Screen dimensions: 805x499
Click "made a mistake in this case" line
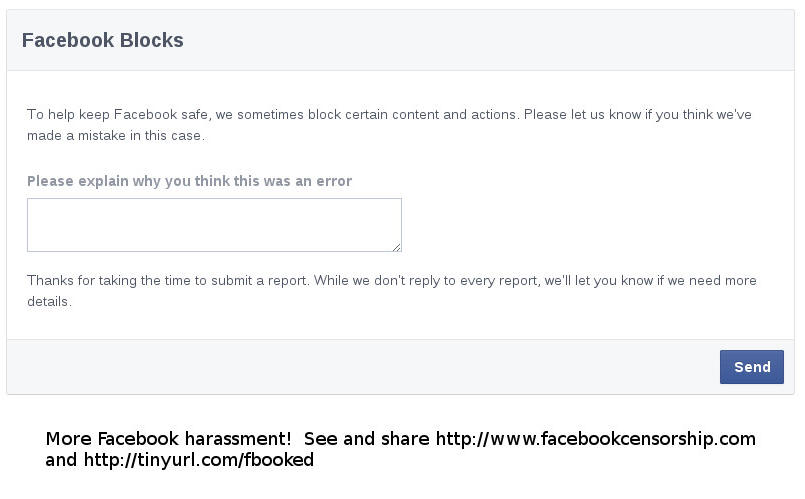click(116, 136)
